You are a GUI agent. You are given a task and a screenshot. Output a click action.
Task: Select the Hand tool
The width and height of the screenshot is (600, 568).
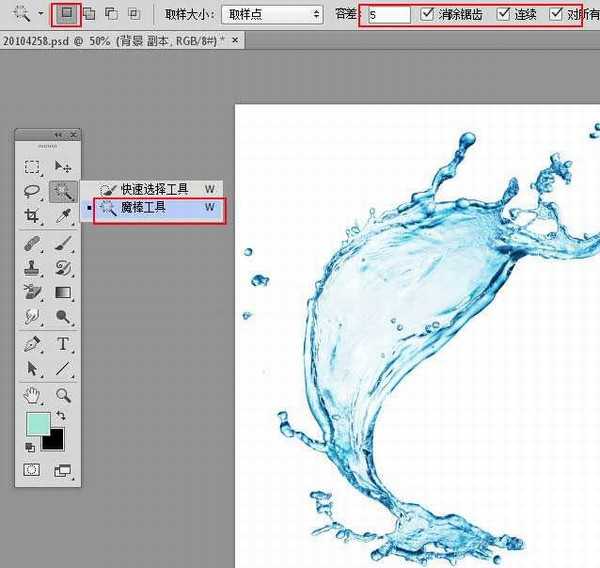(x=32, y=394)
